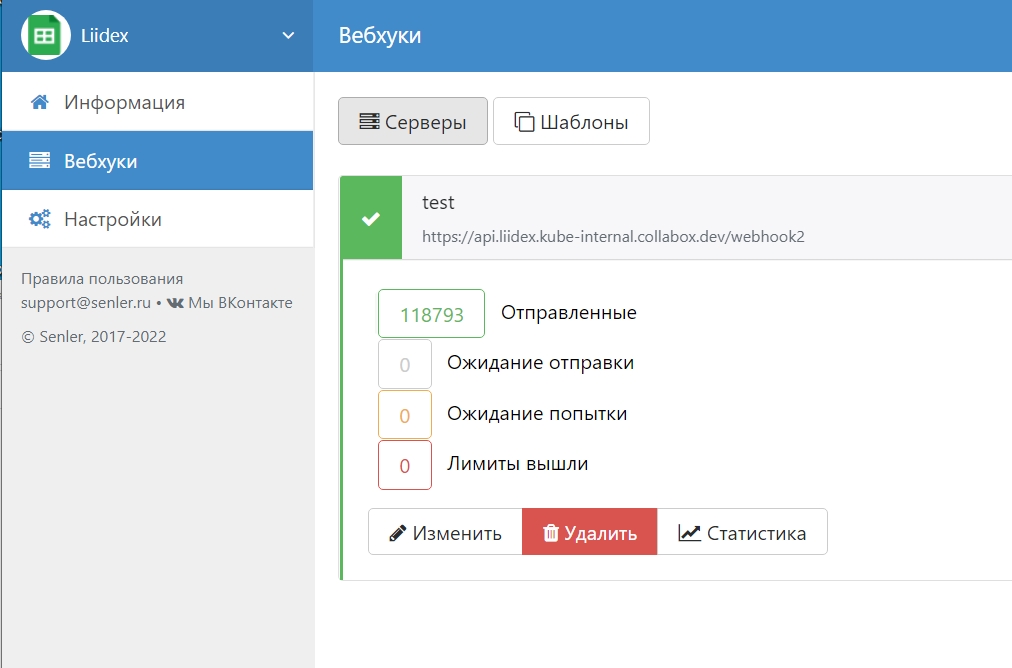1012x668 pixels.
Task: Select Вебхуки in the sidebar
Action: click(100, 161)
